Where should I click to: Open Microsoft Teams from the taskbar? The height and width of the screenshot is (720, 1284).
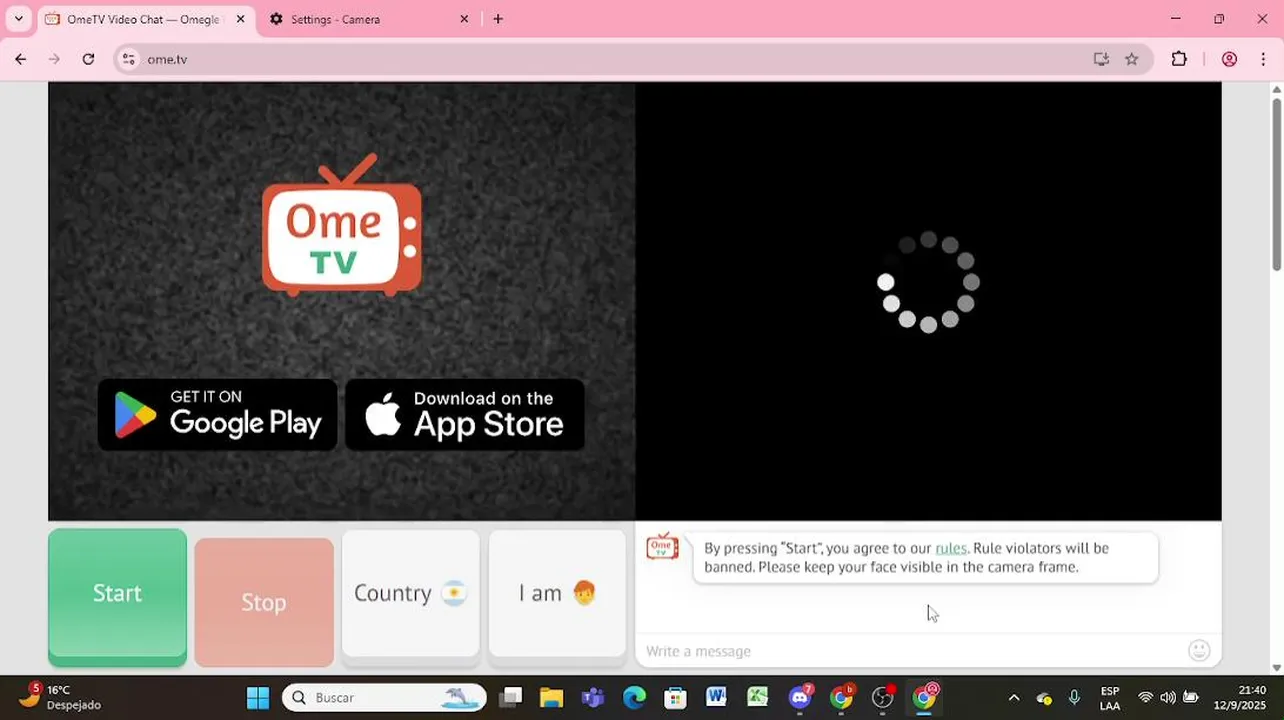tap(593, 697)
